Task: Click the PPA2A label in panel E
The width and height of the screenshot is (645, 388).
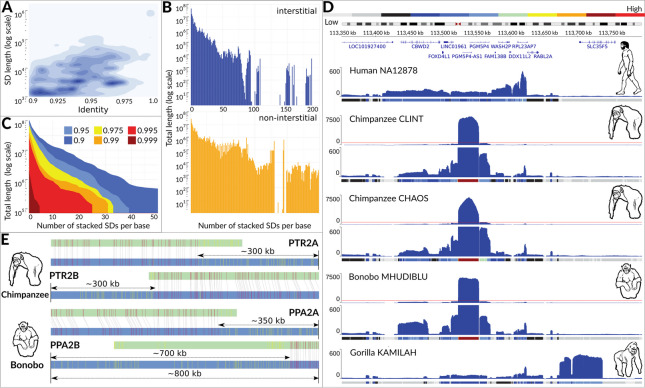Action: pyautogui.click(x=304, y=312)
